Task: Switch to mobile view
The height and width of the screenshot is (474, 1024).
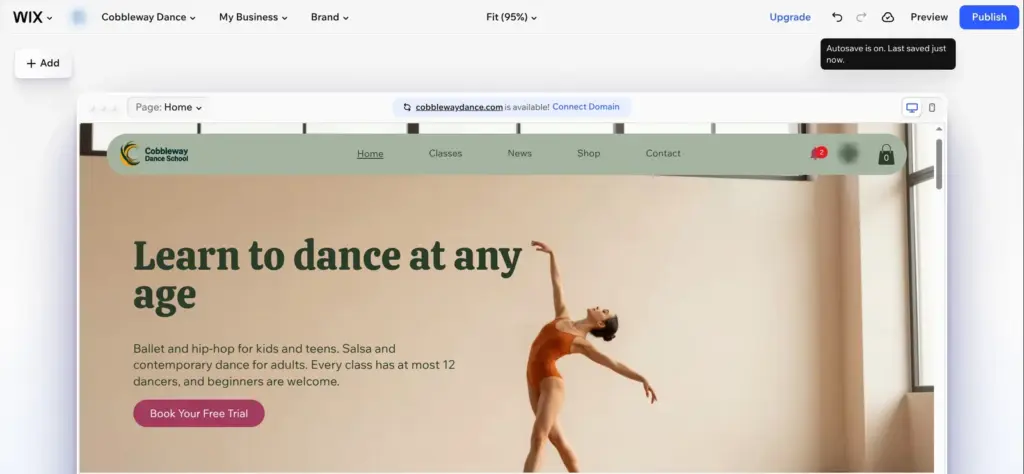Action: [932, 108]
